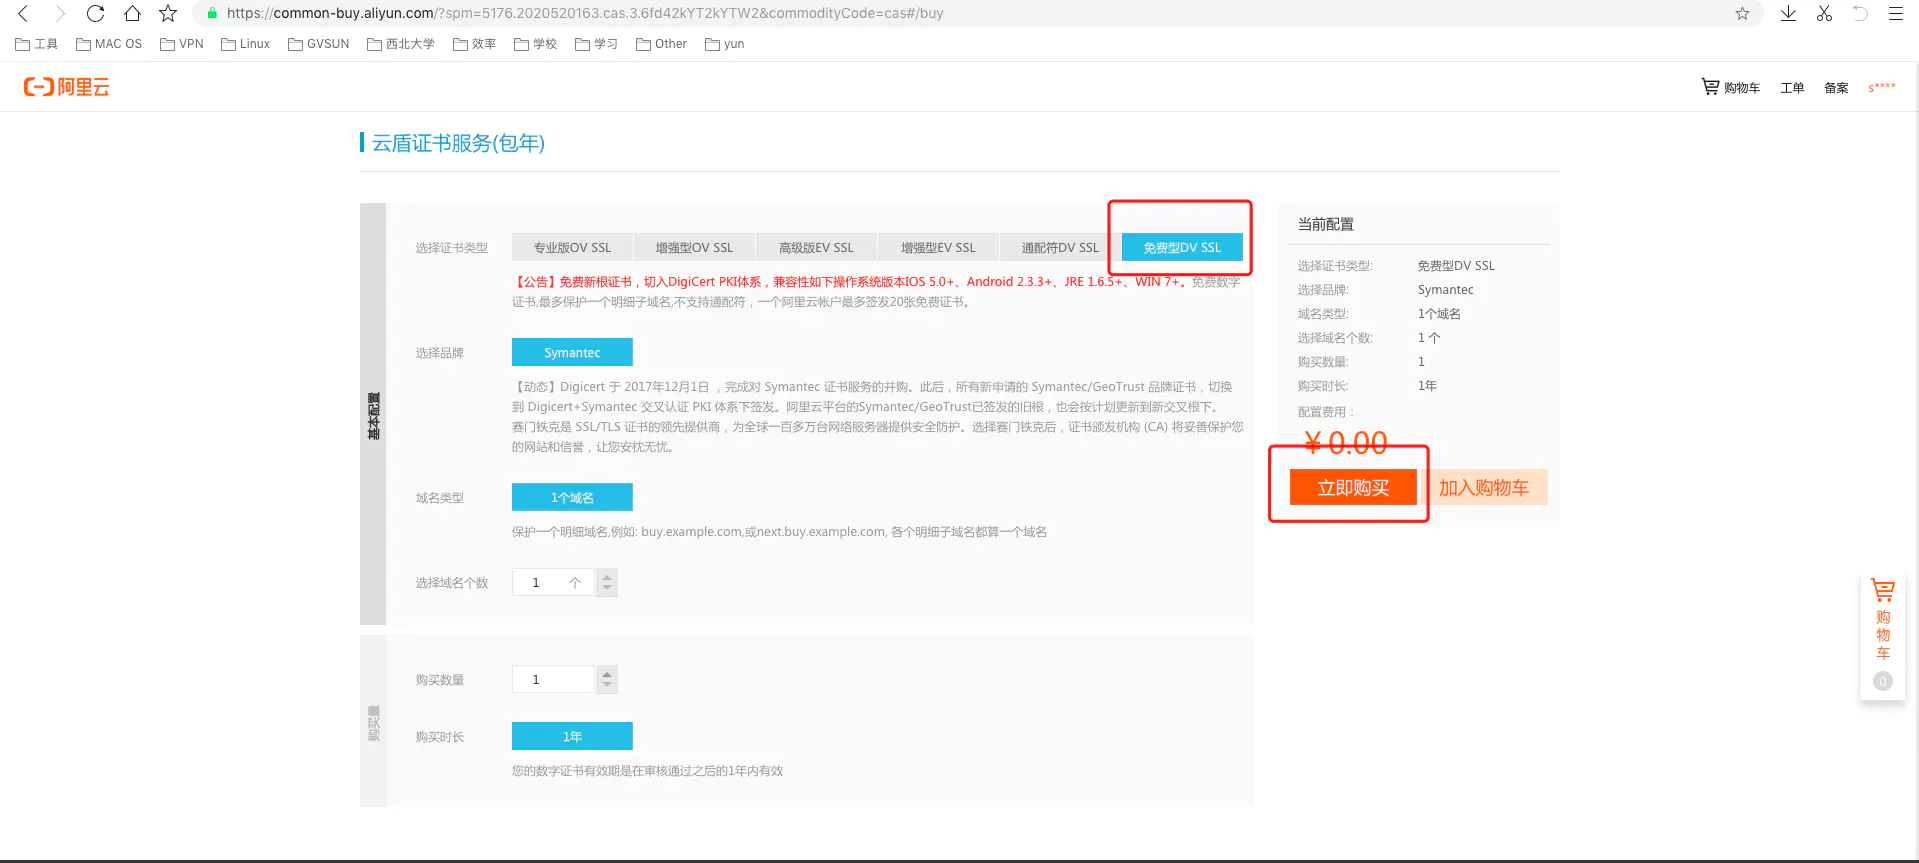Choose the 1年 purchase duration option
This screenshot has width=1919, height=863.
pyautogui.click(x=572, y=736)
